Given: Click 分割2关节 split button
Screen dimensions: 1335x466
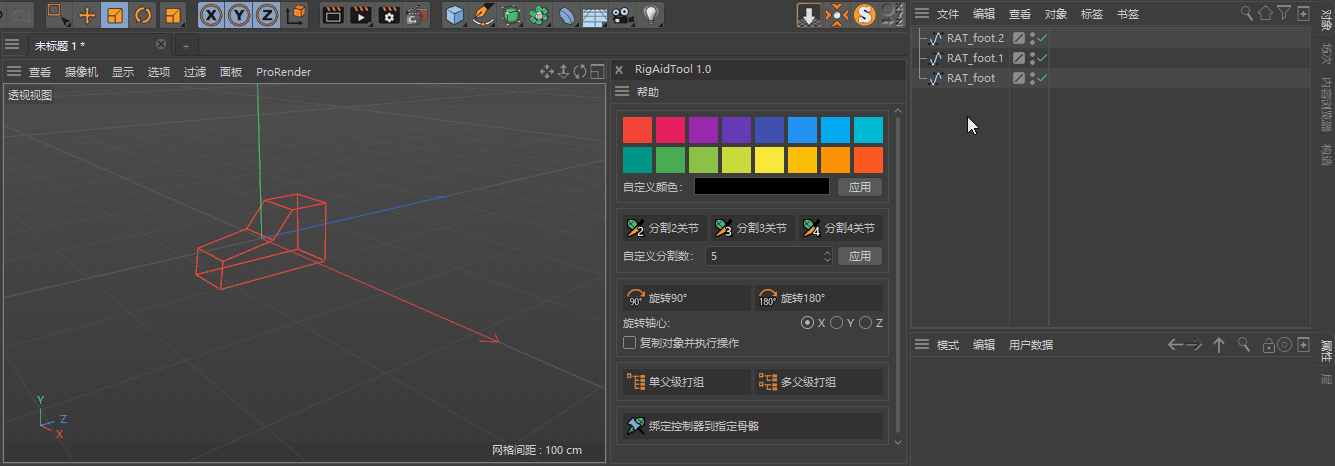Looking at the screenshot, I should coord(664,228).
